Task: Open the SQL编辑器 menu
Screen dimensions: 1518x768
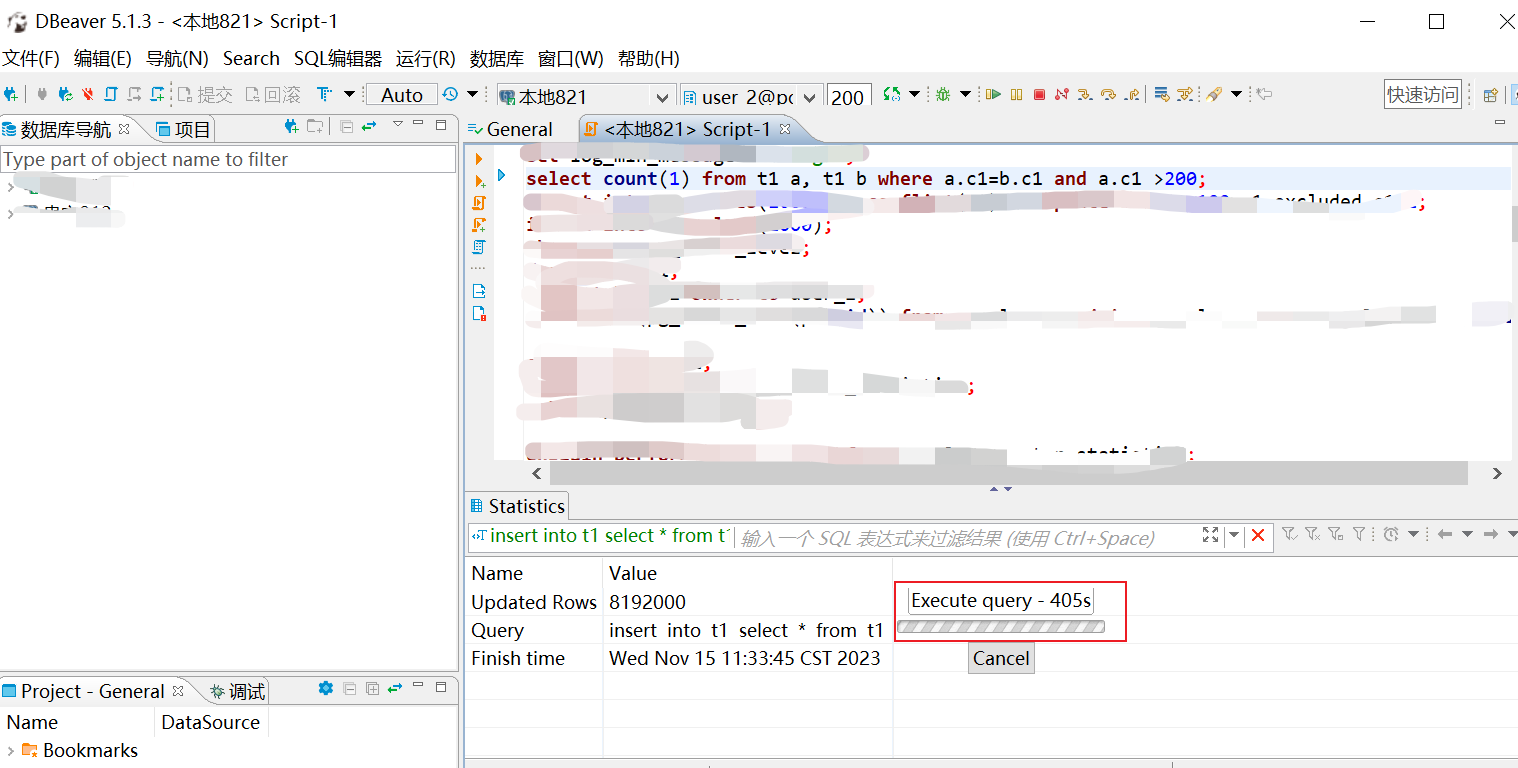Action: 337,58
